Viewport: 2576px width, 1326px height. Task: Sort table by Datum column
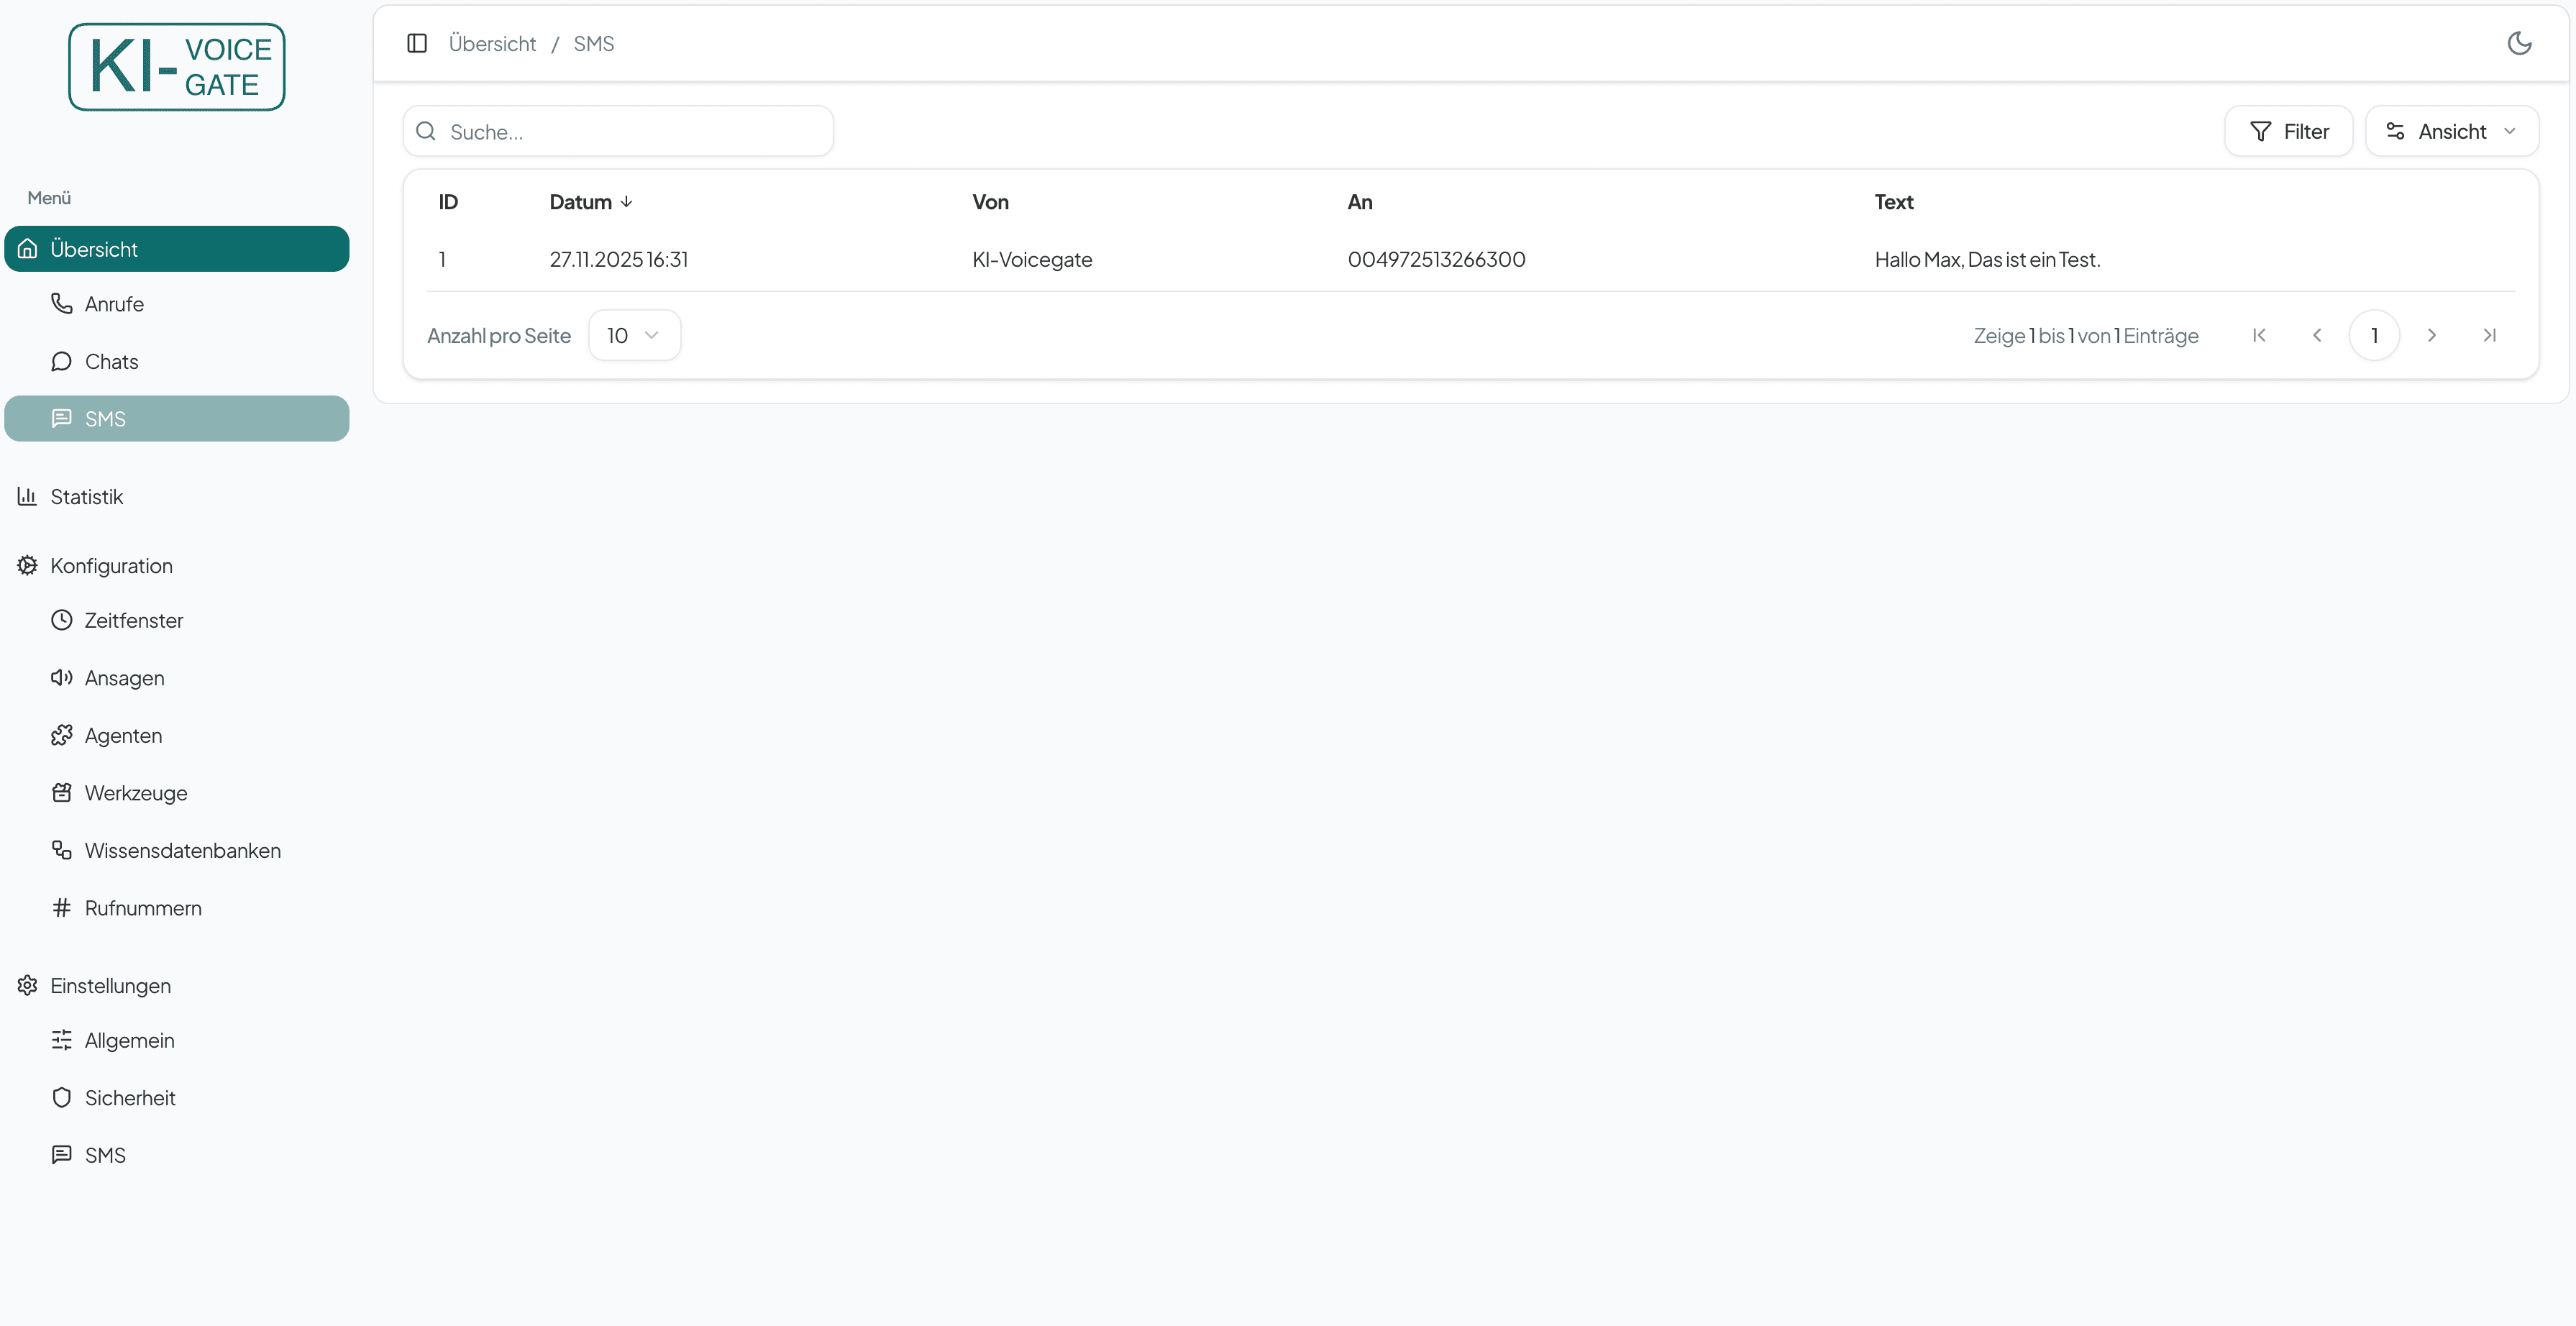pos(590,202)
